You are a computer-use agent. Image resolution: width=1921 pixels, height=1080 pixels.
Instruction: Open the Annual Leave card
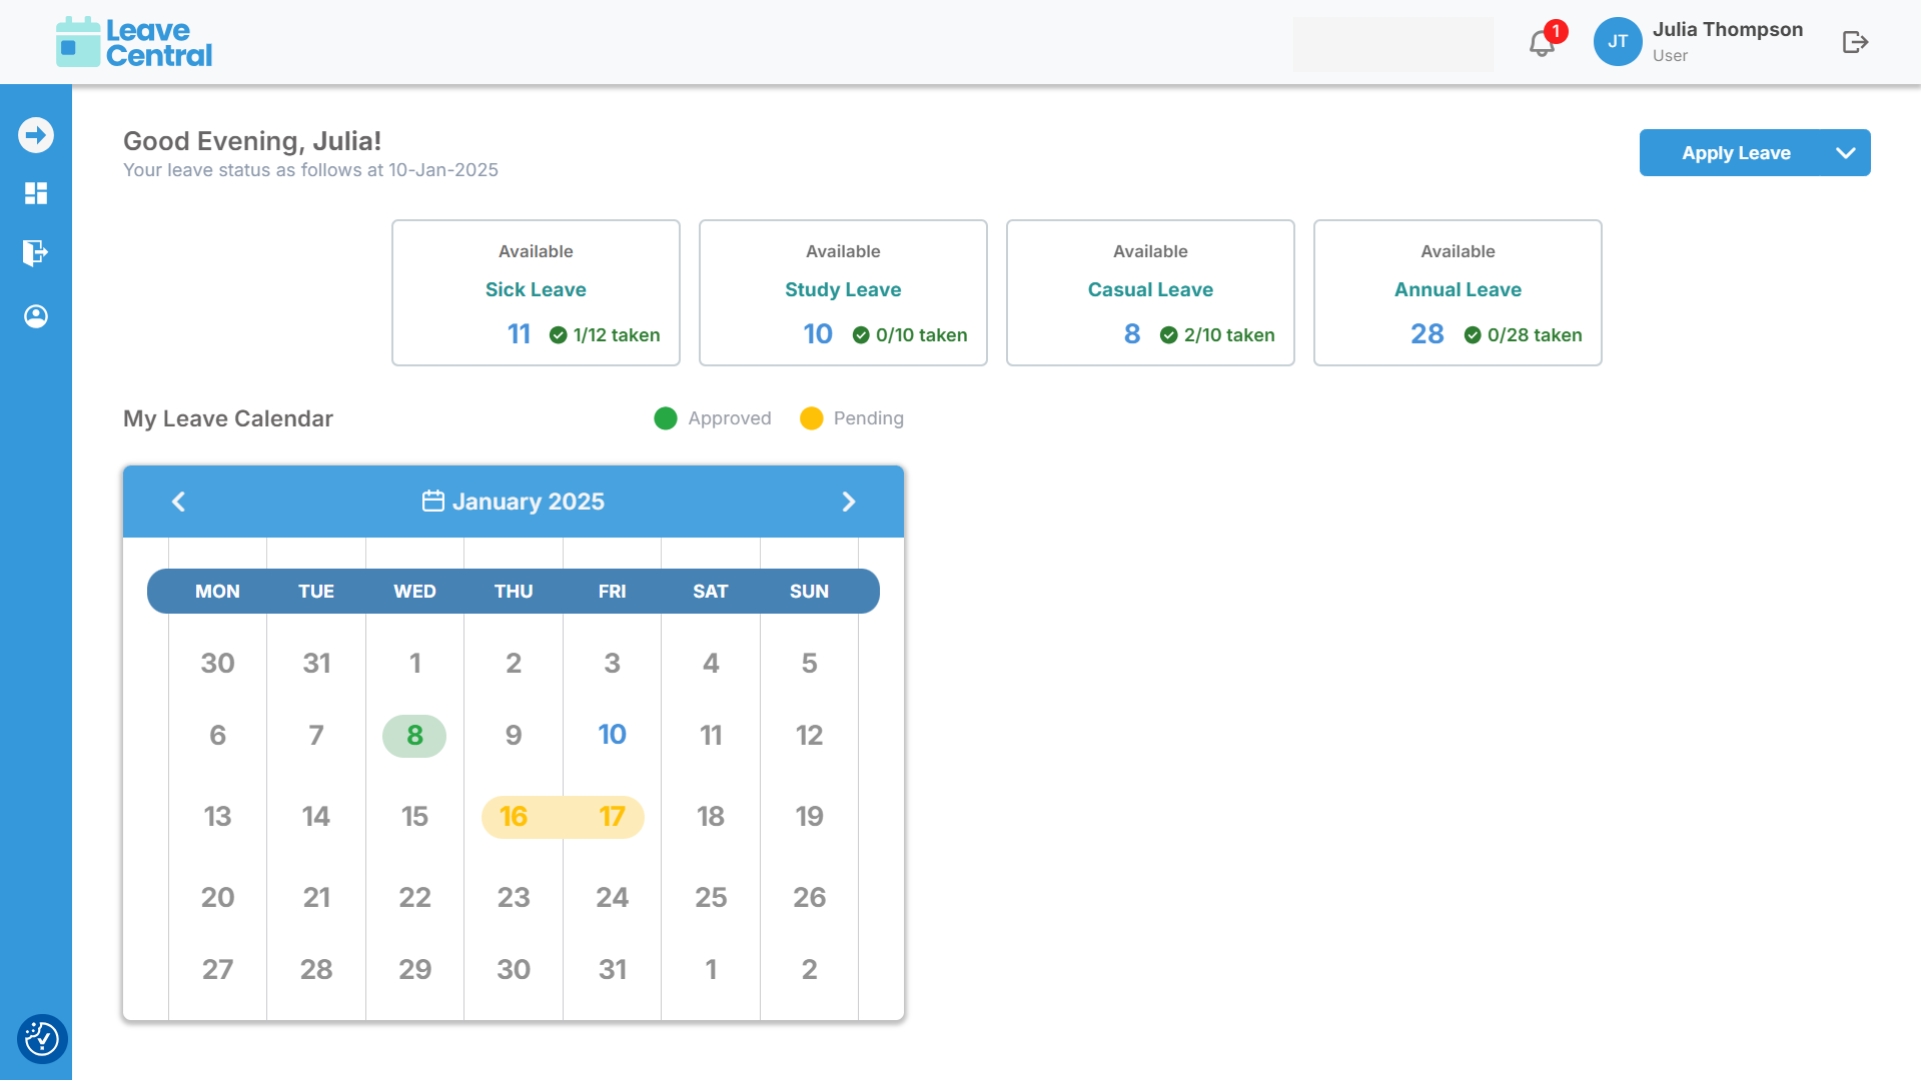coord(1457,292)
